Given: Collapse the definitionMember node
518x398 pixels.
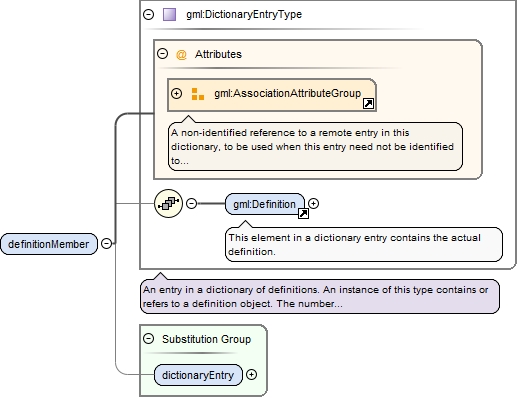Looking at the screenshot, I should click(x=106, y=243).
